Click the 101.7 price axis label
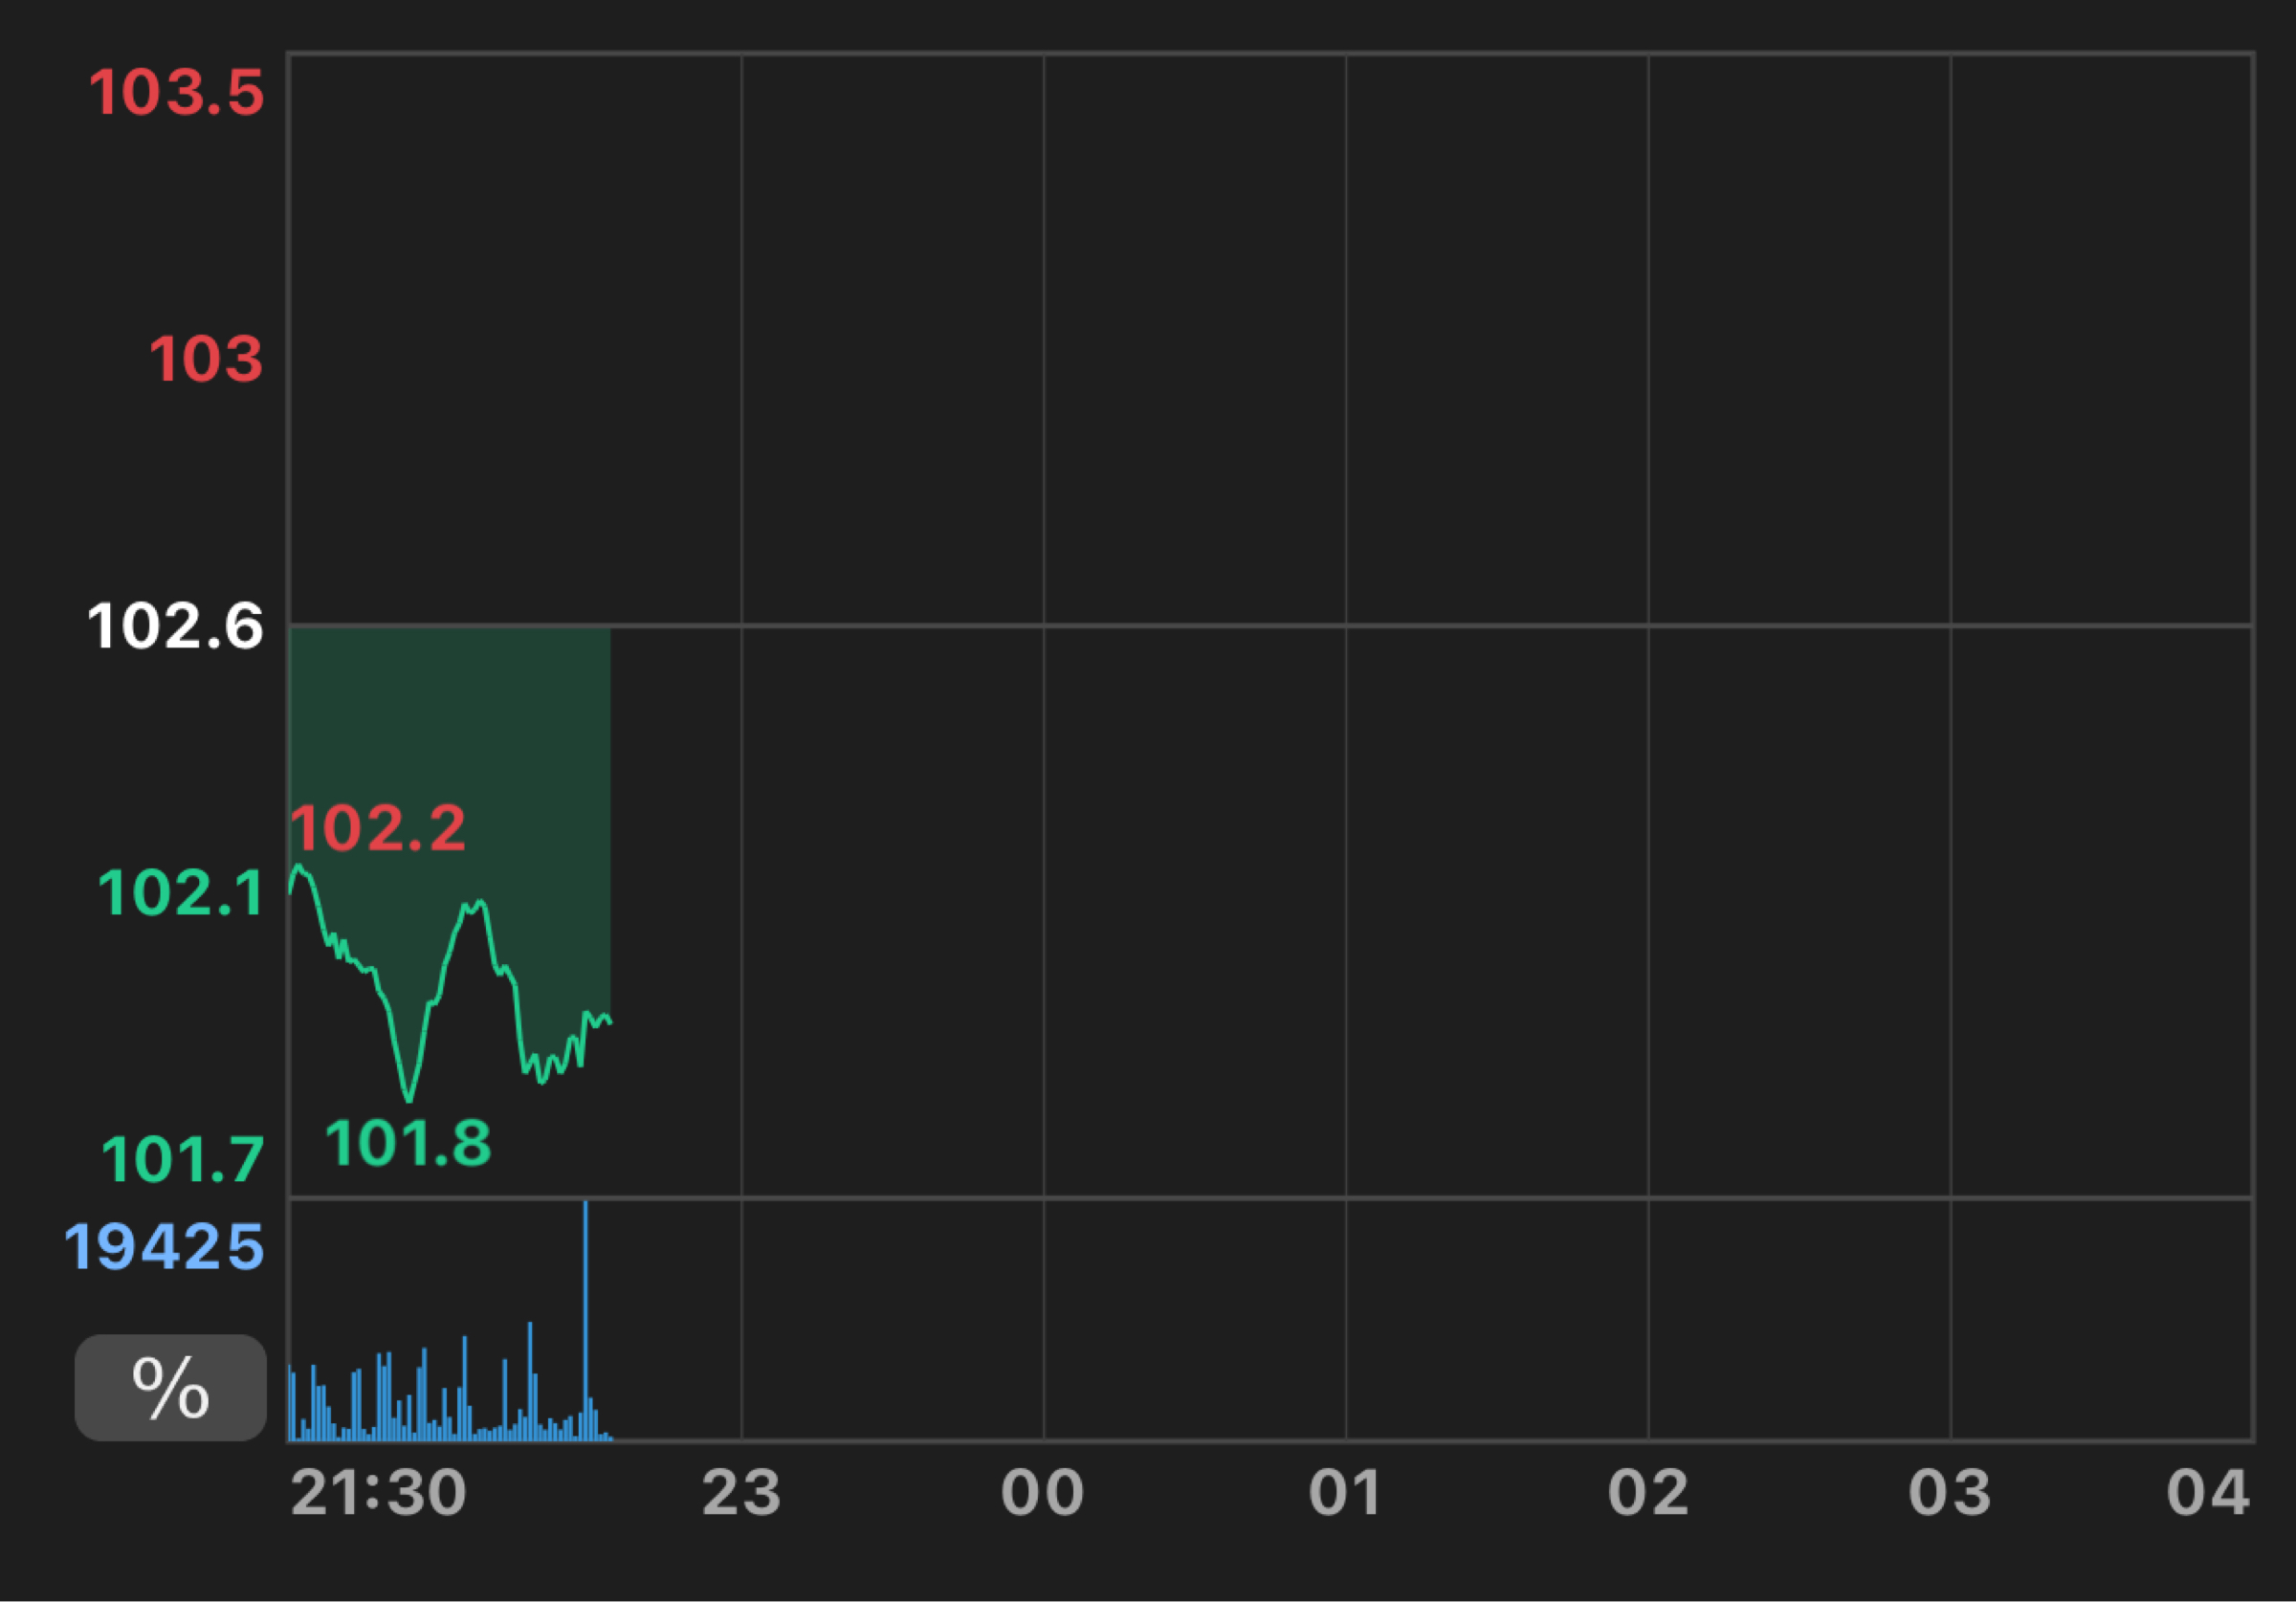This screenshot has height=1602, width=2296. (x=183, y=1160)
